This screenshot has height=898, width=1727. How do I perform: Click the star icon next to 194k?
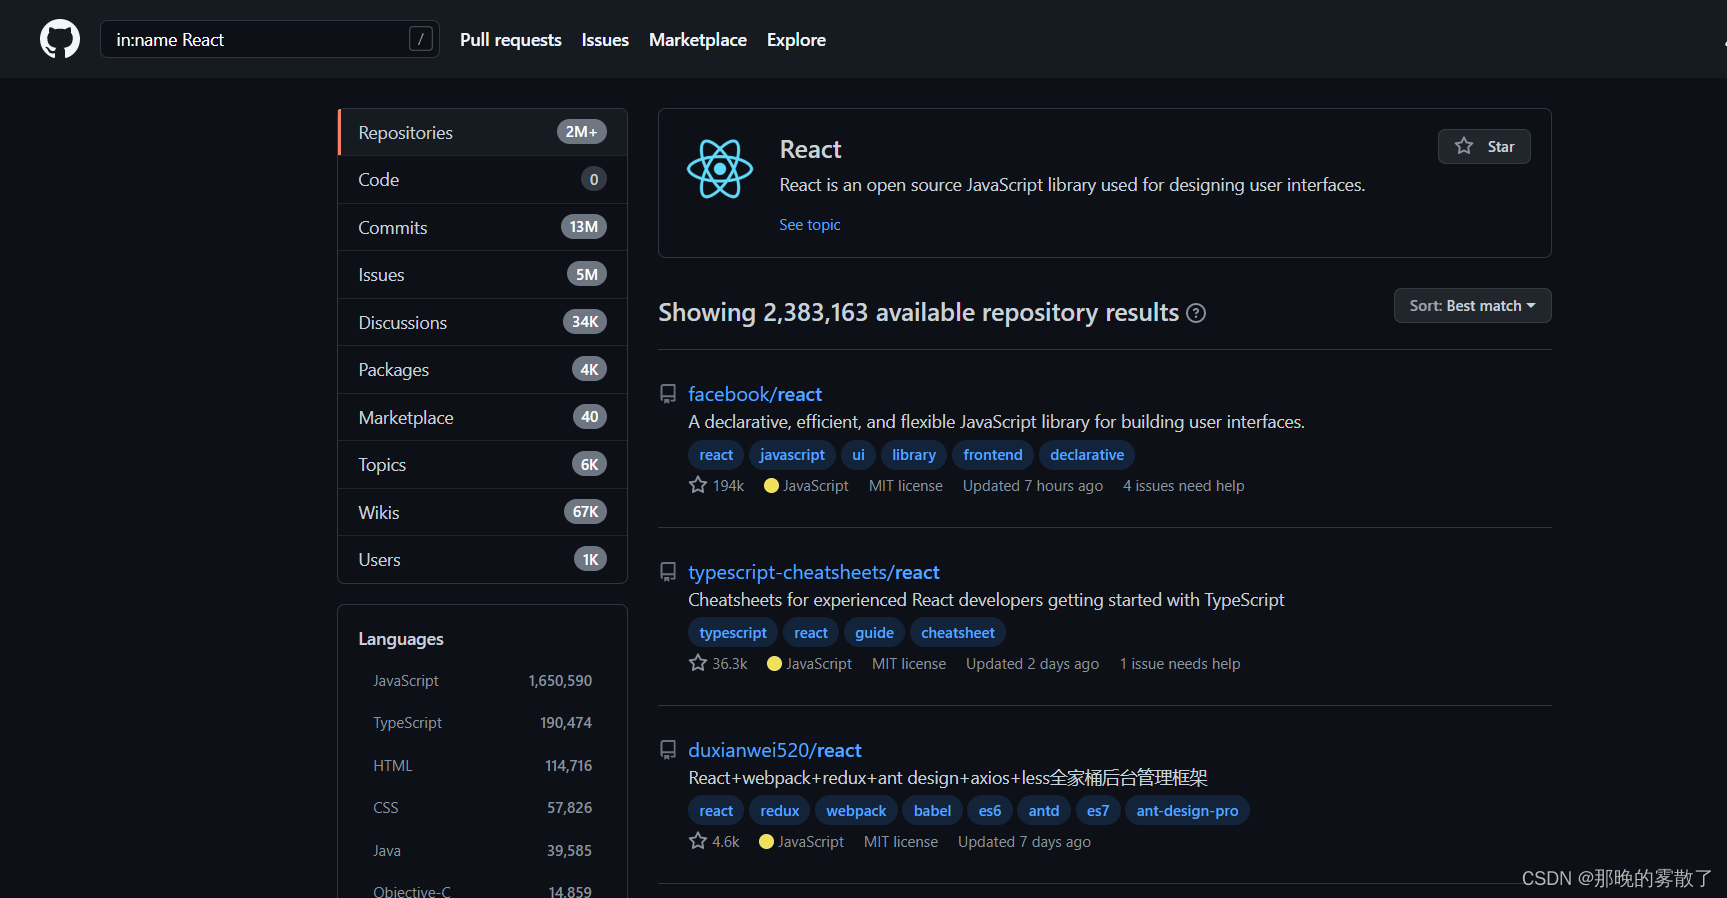[698, 485]
